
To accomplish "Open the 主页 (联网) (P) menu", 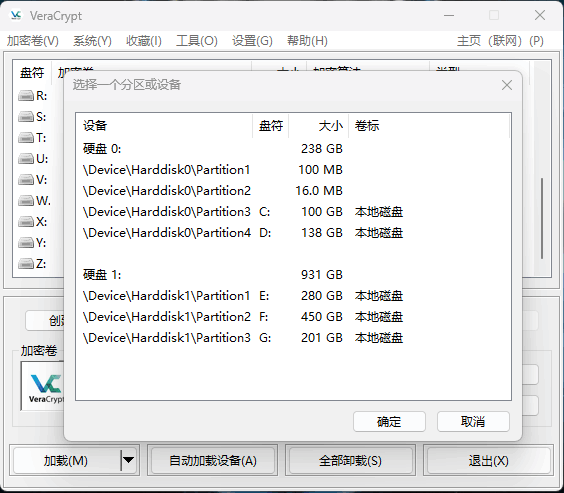I will (x=500, y=41).
